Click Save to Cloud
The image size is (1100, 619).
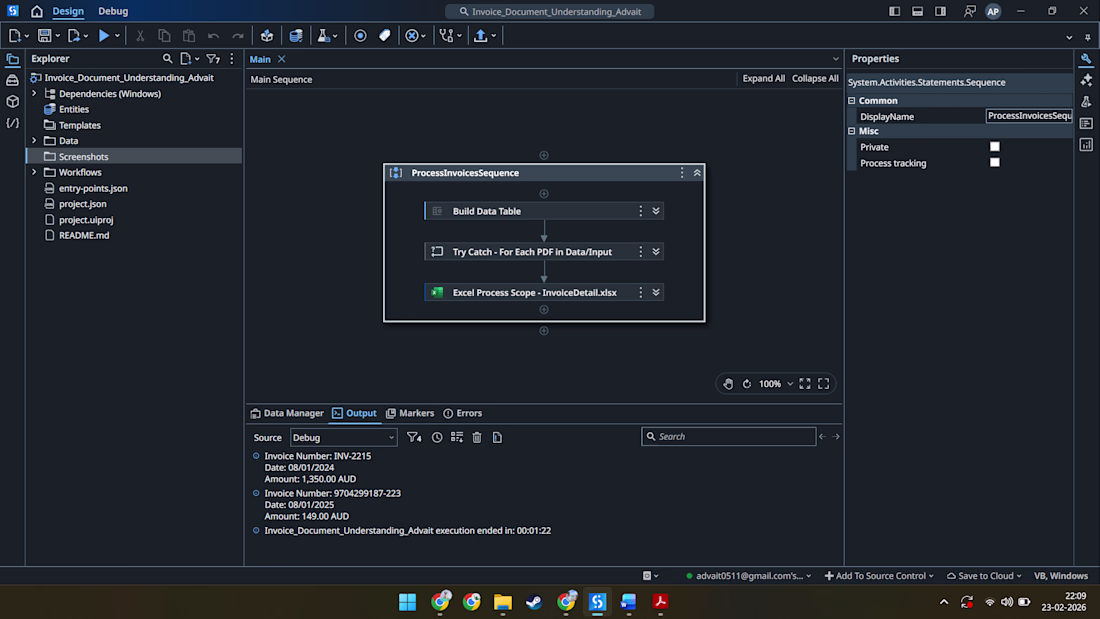pos(984,576)
